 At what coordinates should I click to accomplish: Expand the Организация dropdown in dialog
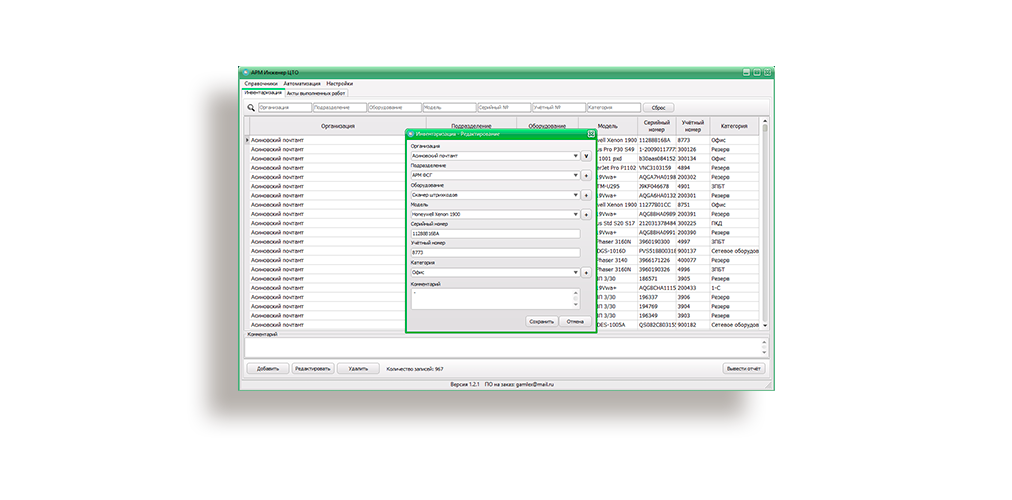(x=576, y=156)
